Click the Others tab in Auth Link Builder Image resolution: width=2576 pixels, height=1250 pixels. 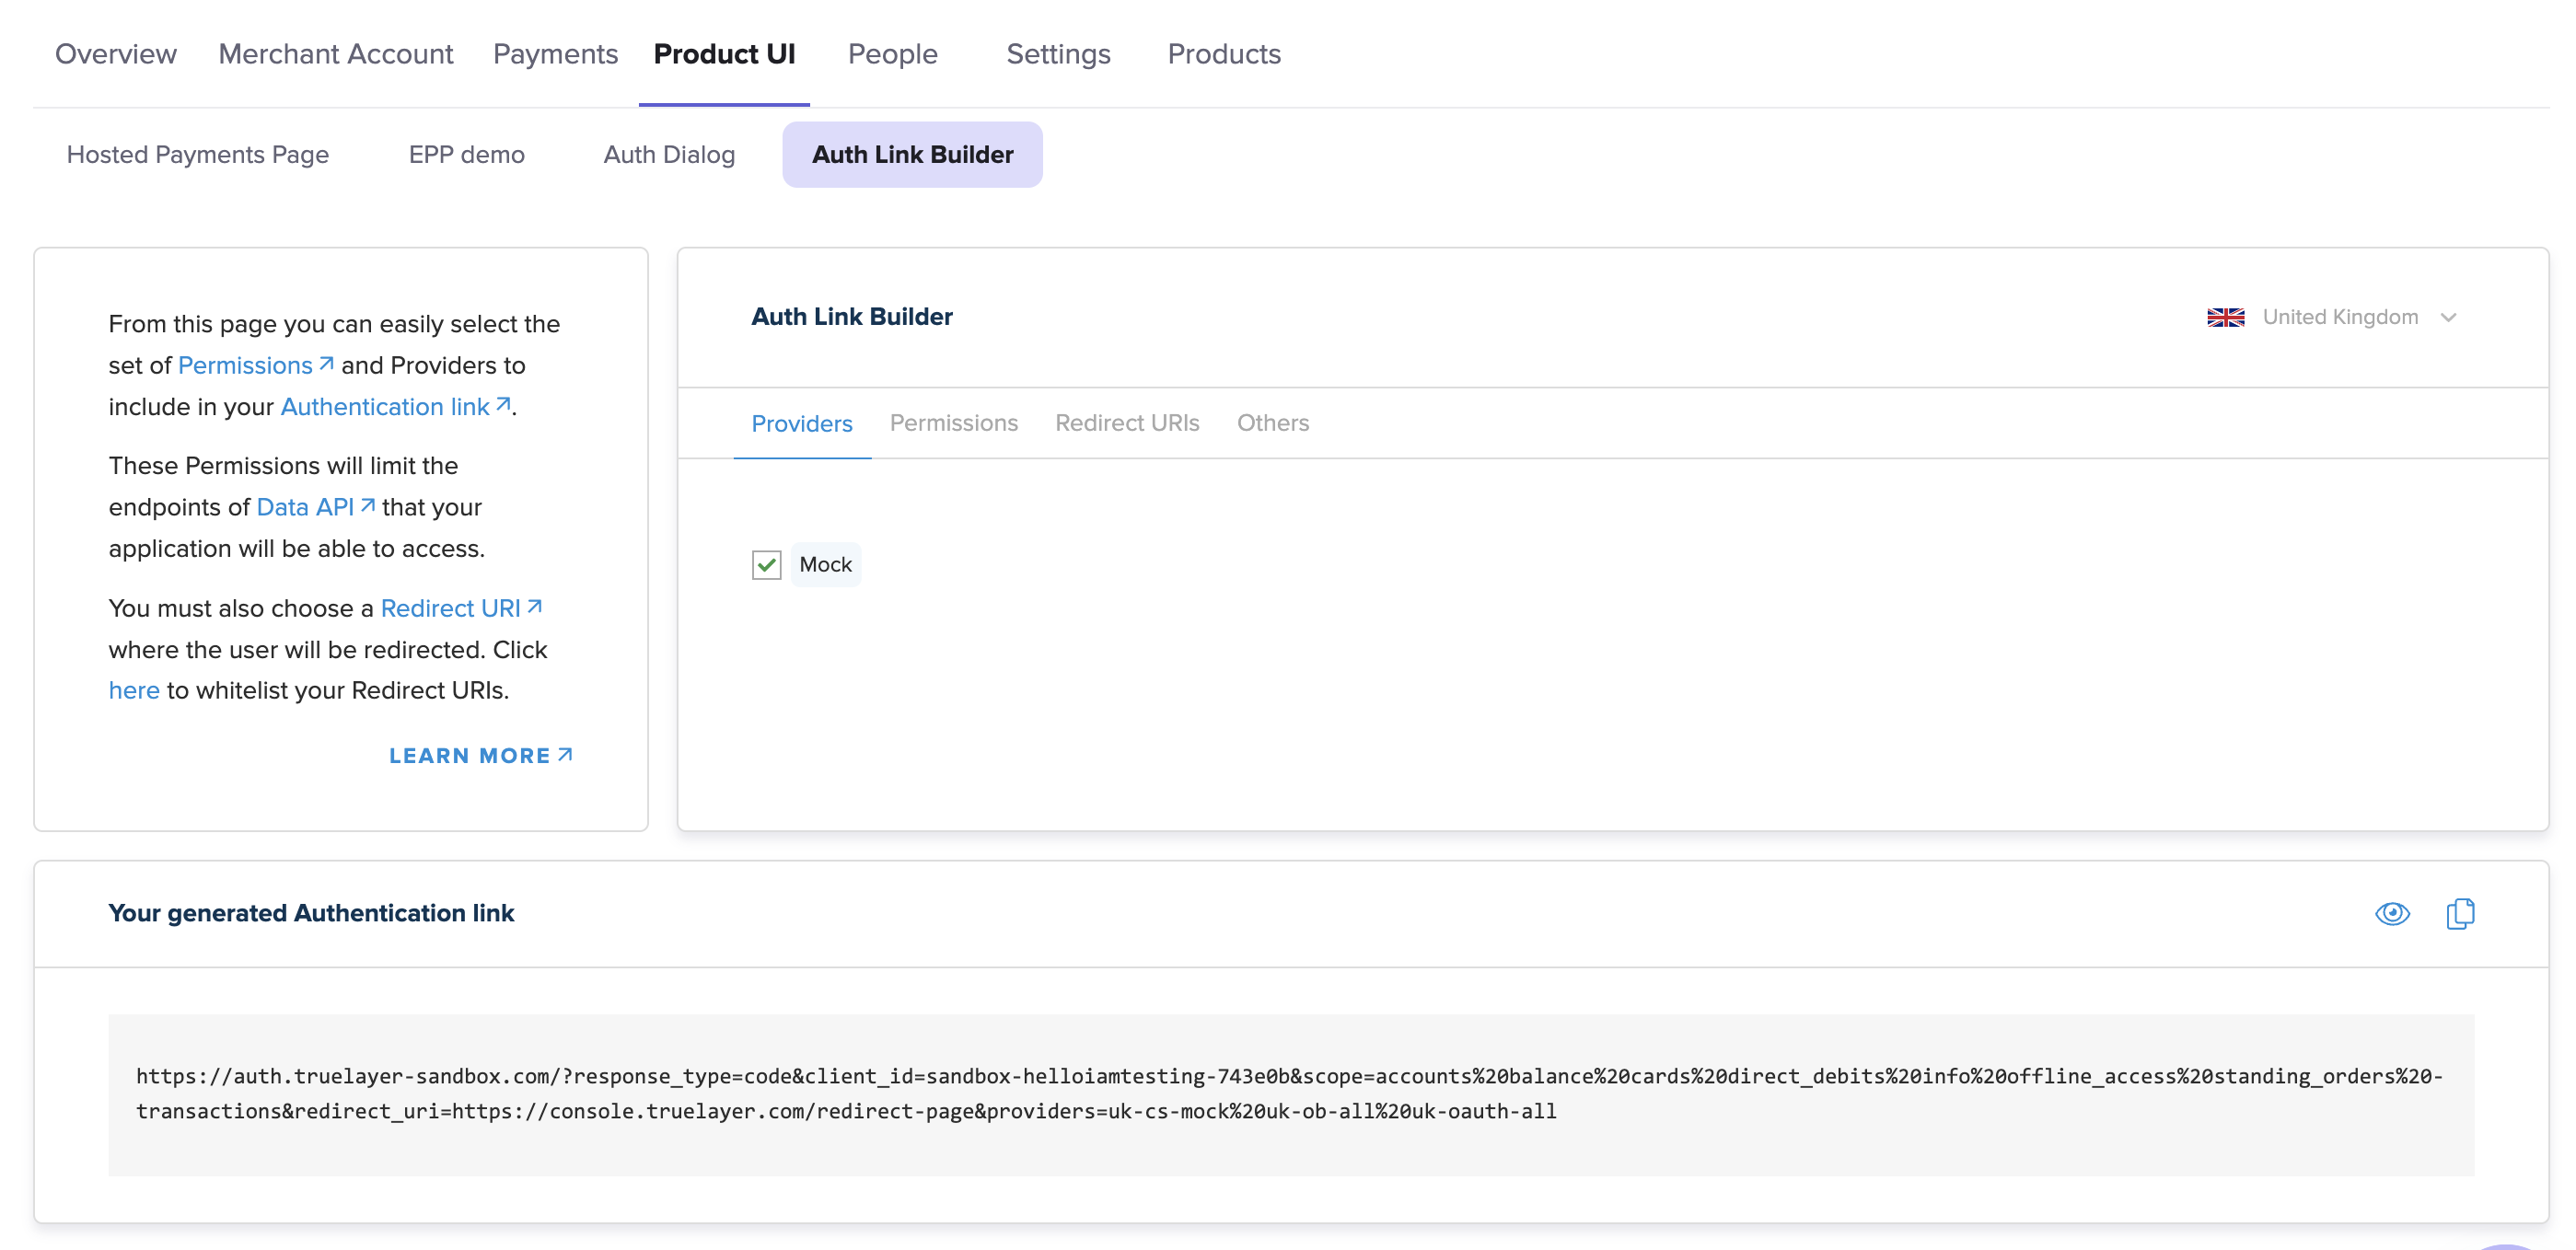click(x=1273, y=422)
